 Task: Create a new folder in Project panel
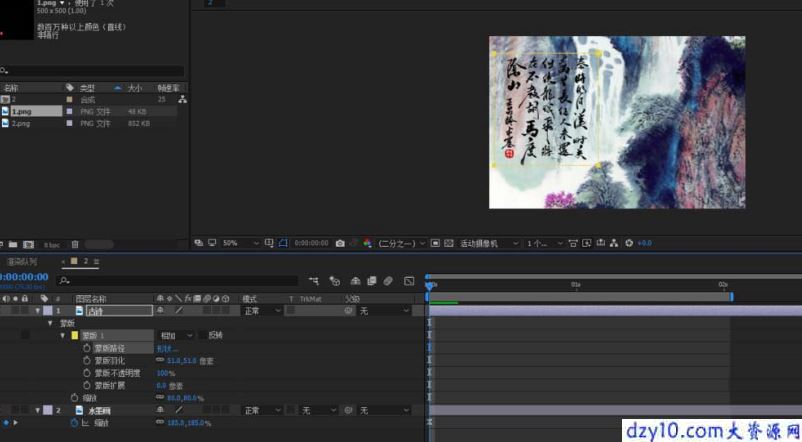13,245
